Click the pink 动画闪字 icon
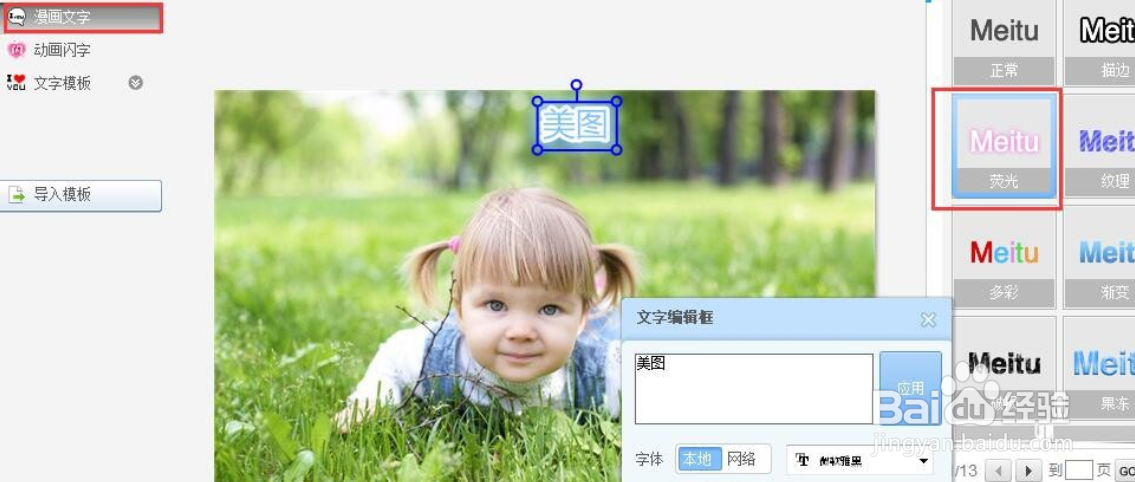The width and height of the screenshot is (1135, 482). coord(16,50)
